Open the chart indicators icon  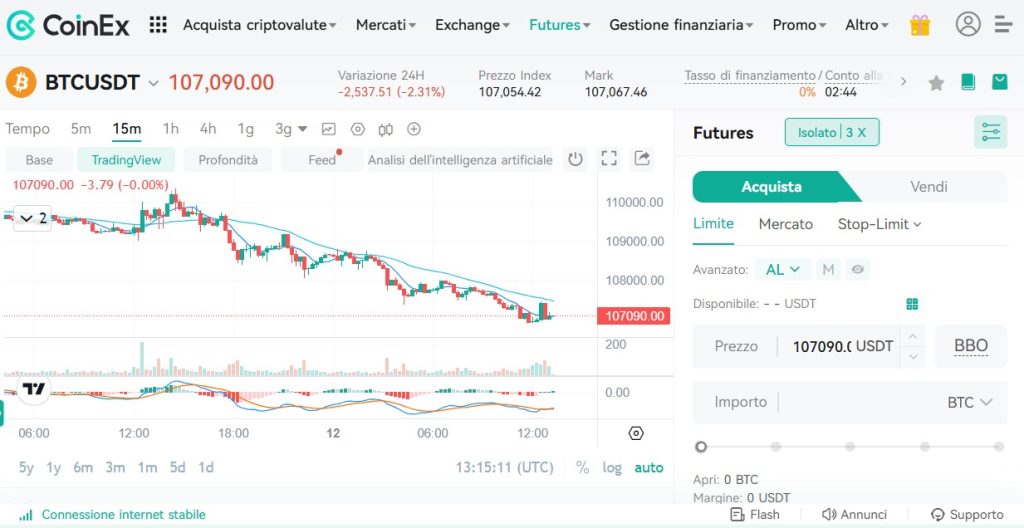[328, 129]
